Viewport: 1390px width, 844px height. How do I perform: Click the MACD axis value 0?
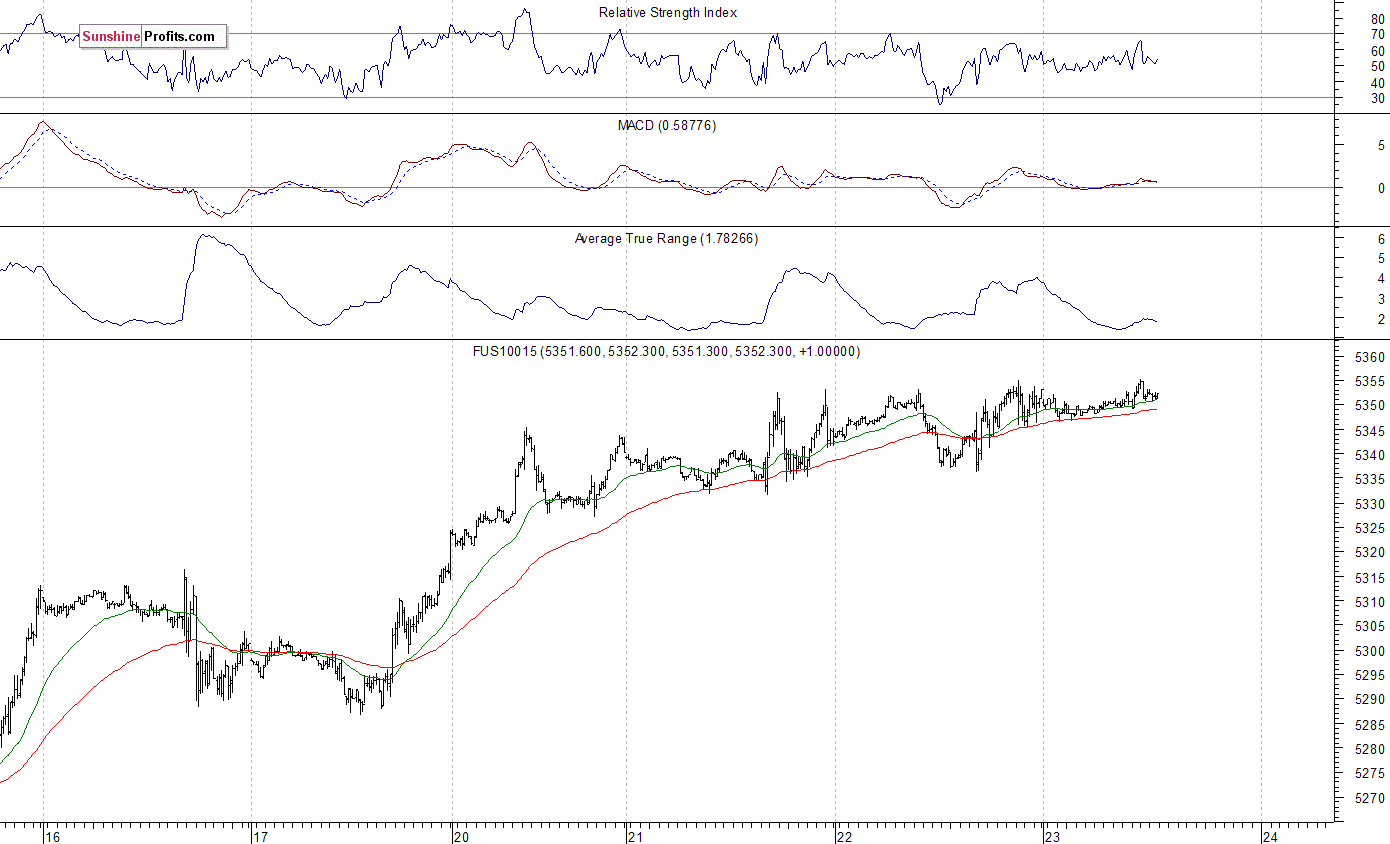(1381, 188)
